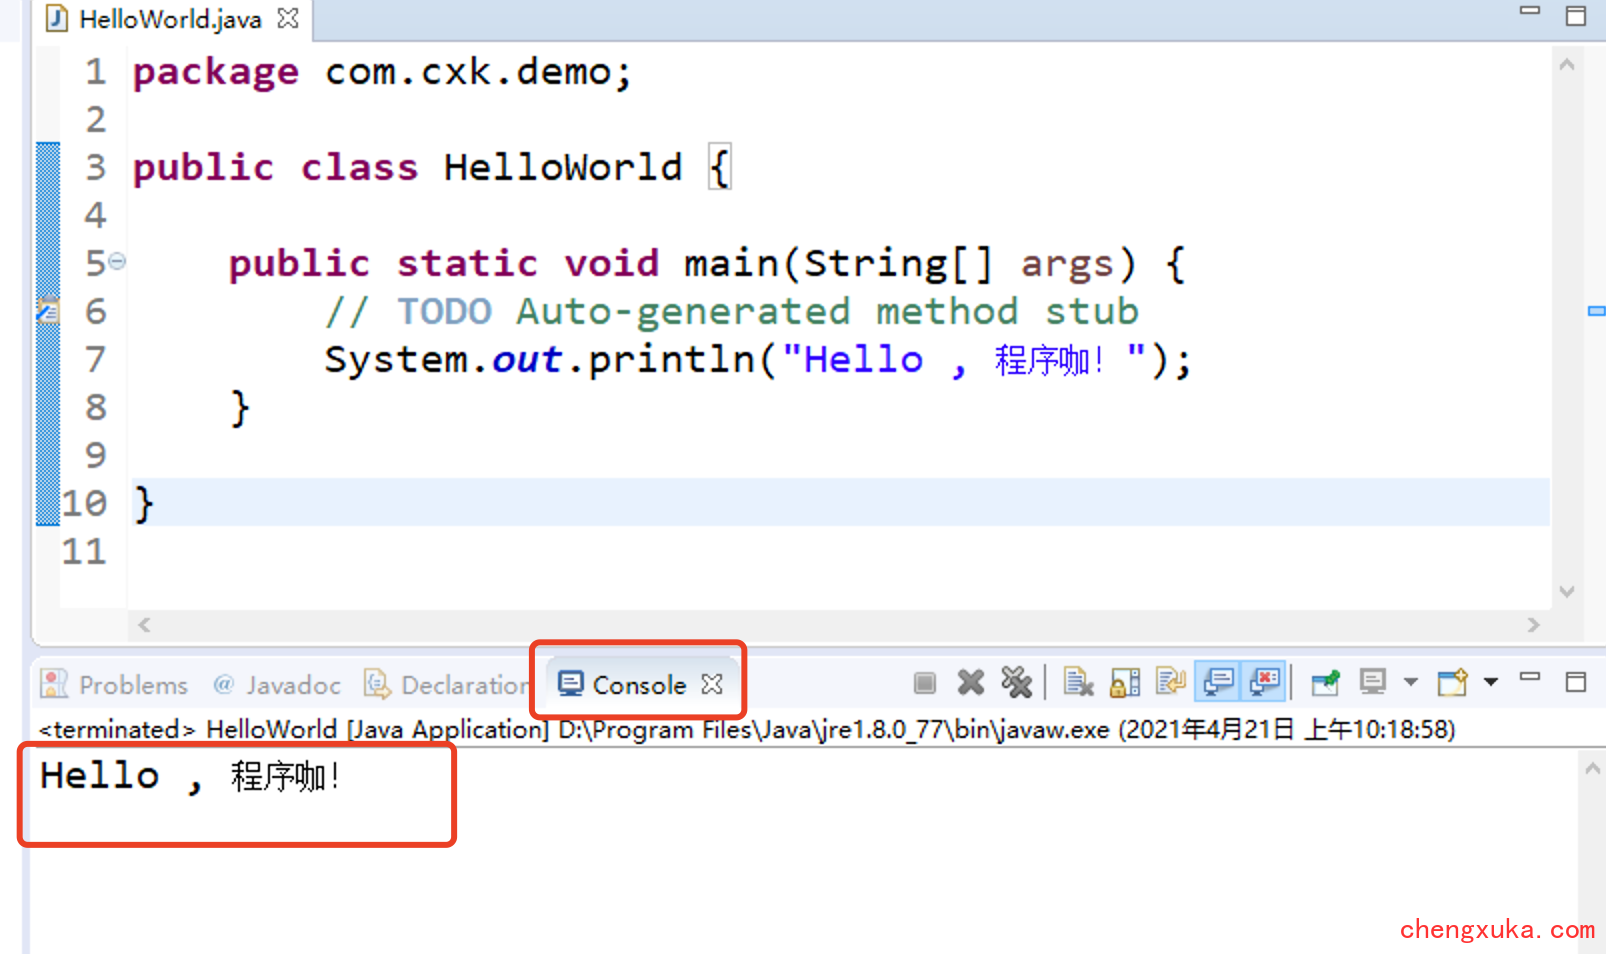Open the Open Console dropdown arrow

click(x=1490, y=683)
